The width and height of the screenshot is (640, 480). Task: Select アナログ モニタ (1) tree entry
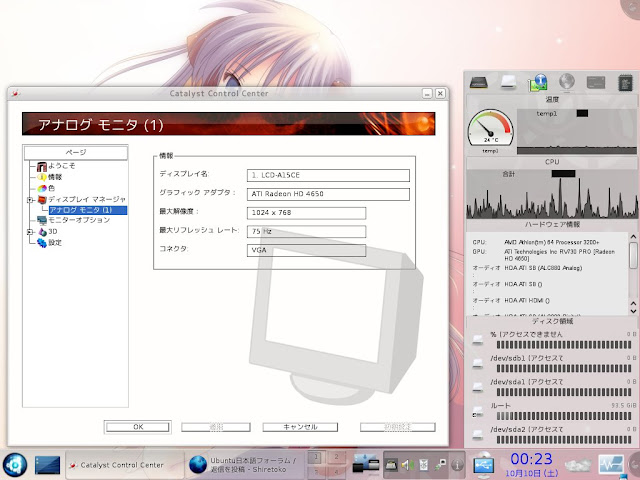coord(88,210)
